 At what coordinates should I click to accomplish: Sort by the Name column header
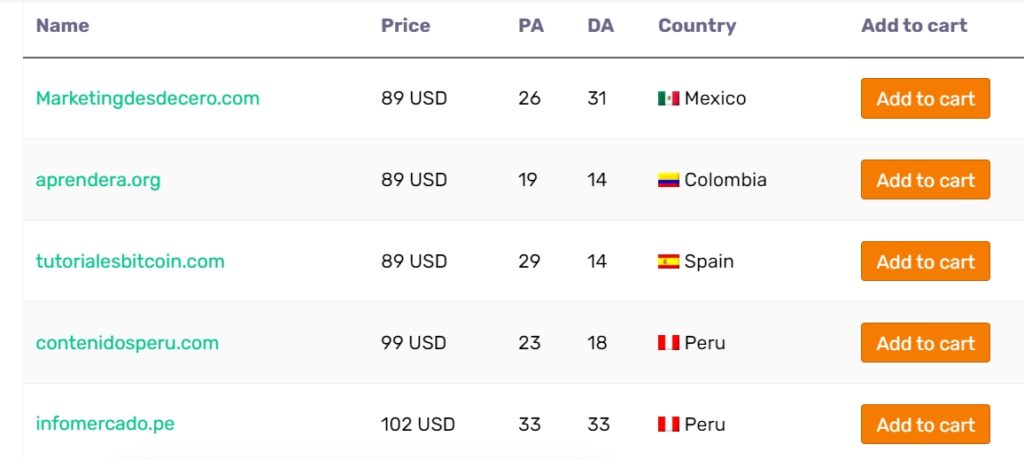(x=63, y=25)
